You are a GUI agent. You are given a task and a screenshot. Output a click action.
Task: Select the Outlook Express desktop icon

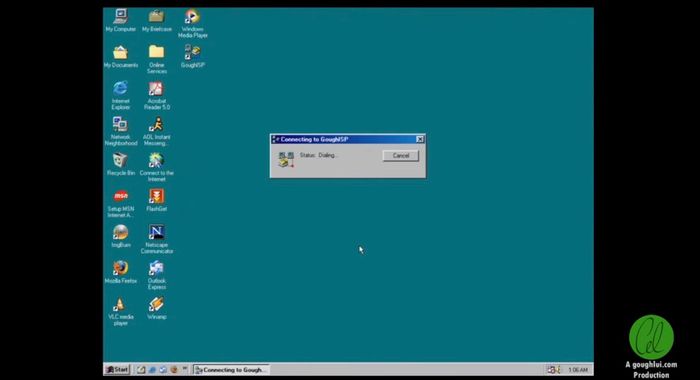(x=157, y=275)
